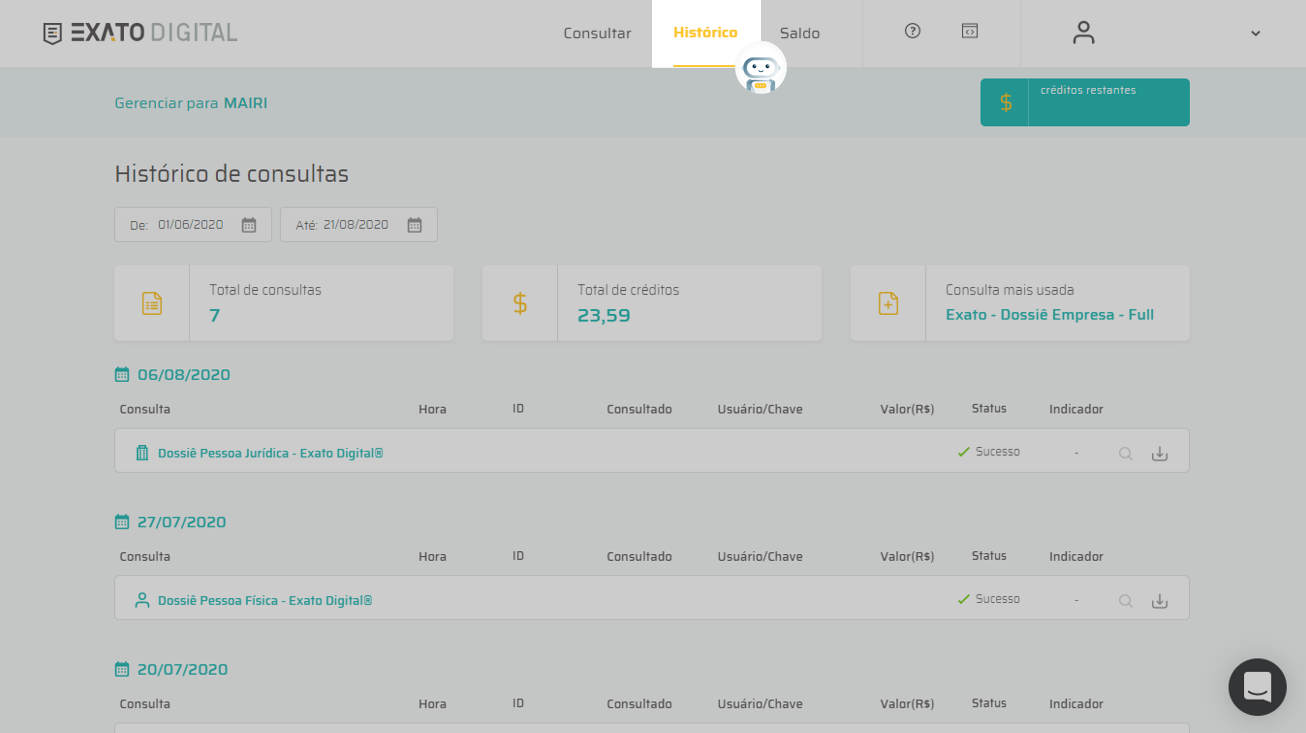This screenshot has height=733, width=1306.
Task: Download the Dossiê Pessoa Jurídica result
Action: (x=1159, y=454)
